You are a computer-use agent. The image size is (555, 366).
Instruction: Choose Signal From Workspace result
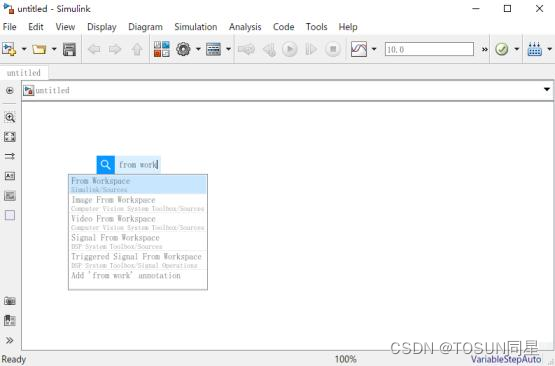pyautogui.click(x=138, y=241)
